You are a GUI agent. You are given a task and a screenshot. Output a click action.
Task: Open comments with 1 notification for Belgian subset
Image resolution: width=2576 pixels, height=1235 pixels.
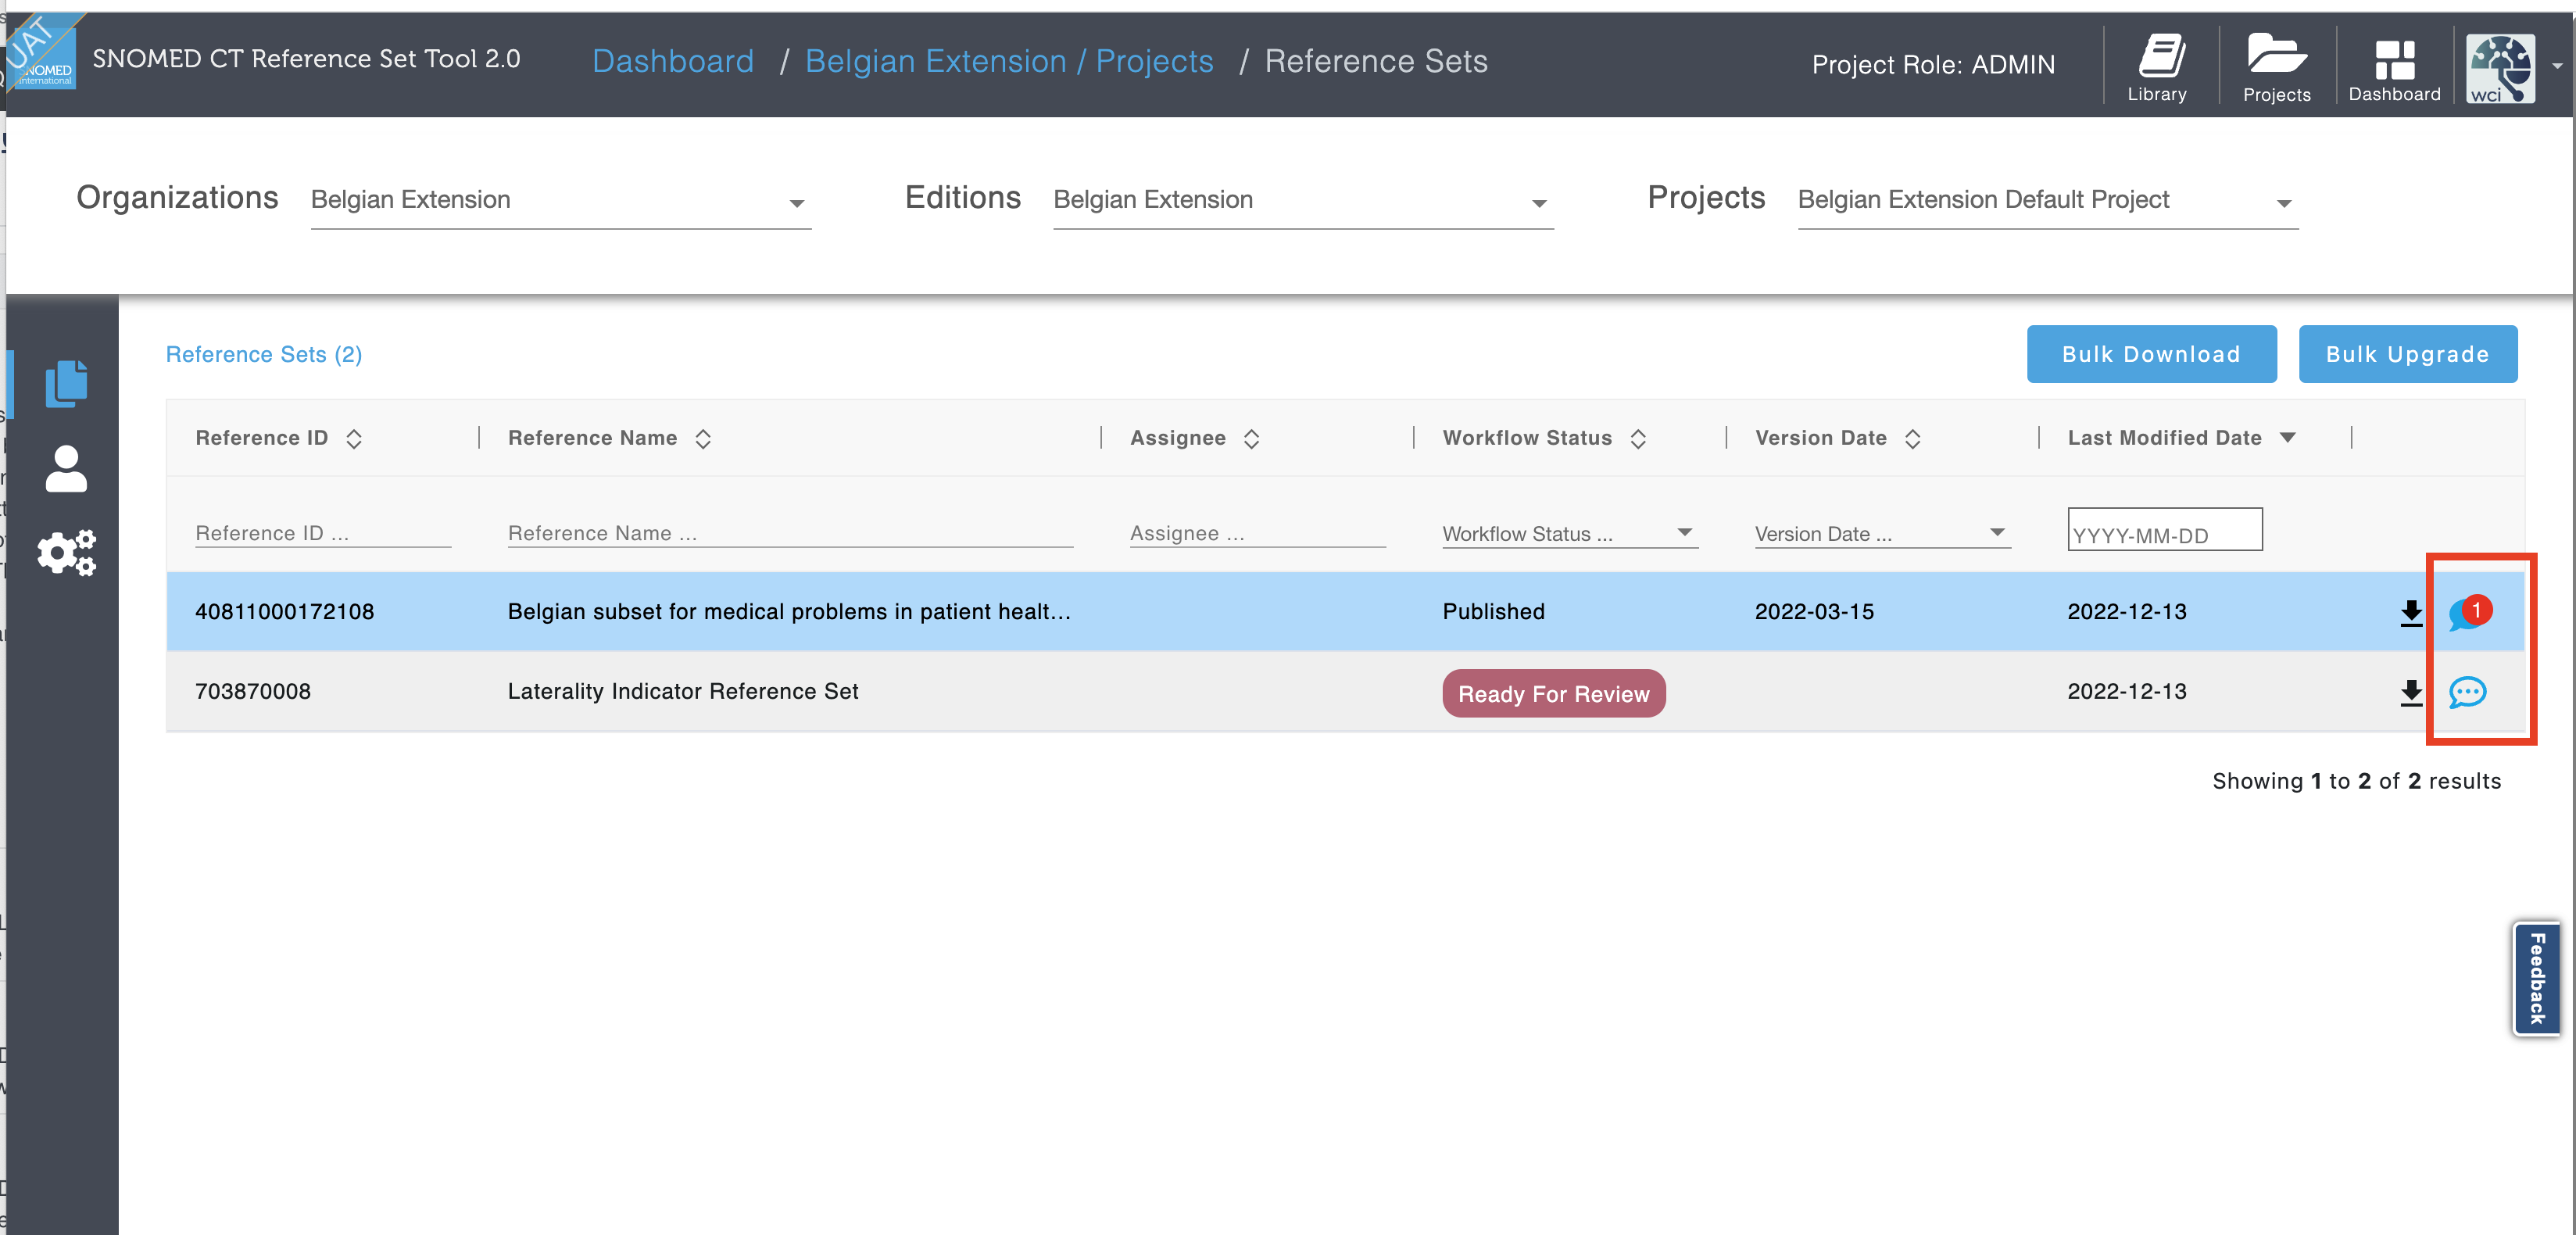point(2469,612)
